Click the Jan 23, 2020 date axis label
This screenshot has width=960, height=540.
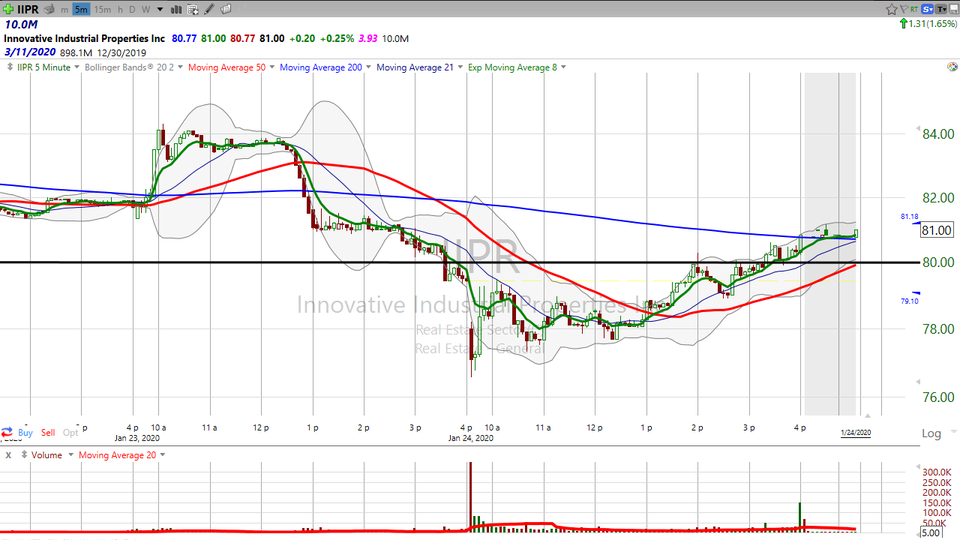point(137,438)
